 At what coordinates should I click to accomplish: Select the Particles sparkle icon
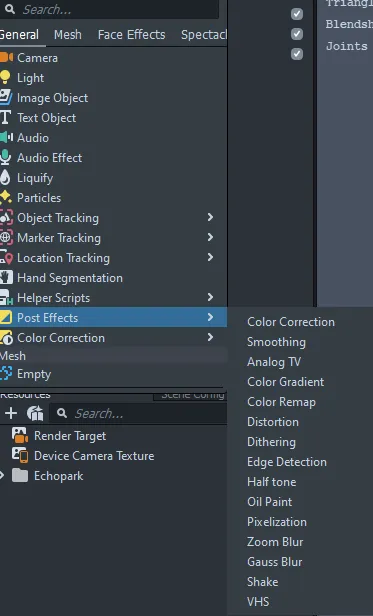click(x=6, y=197)
